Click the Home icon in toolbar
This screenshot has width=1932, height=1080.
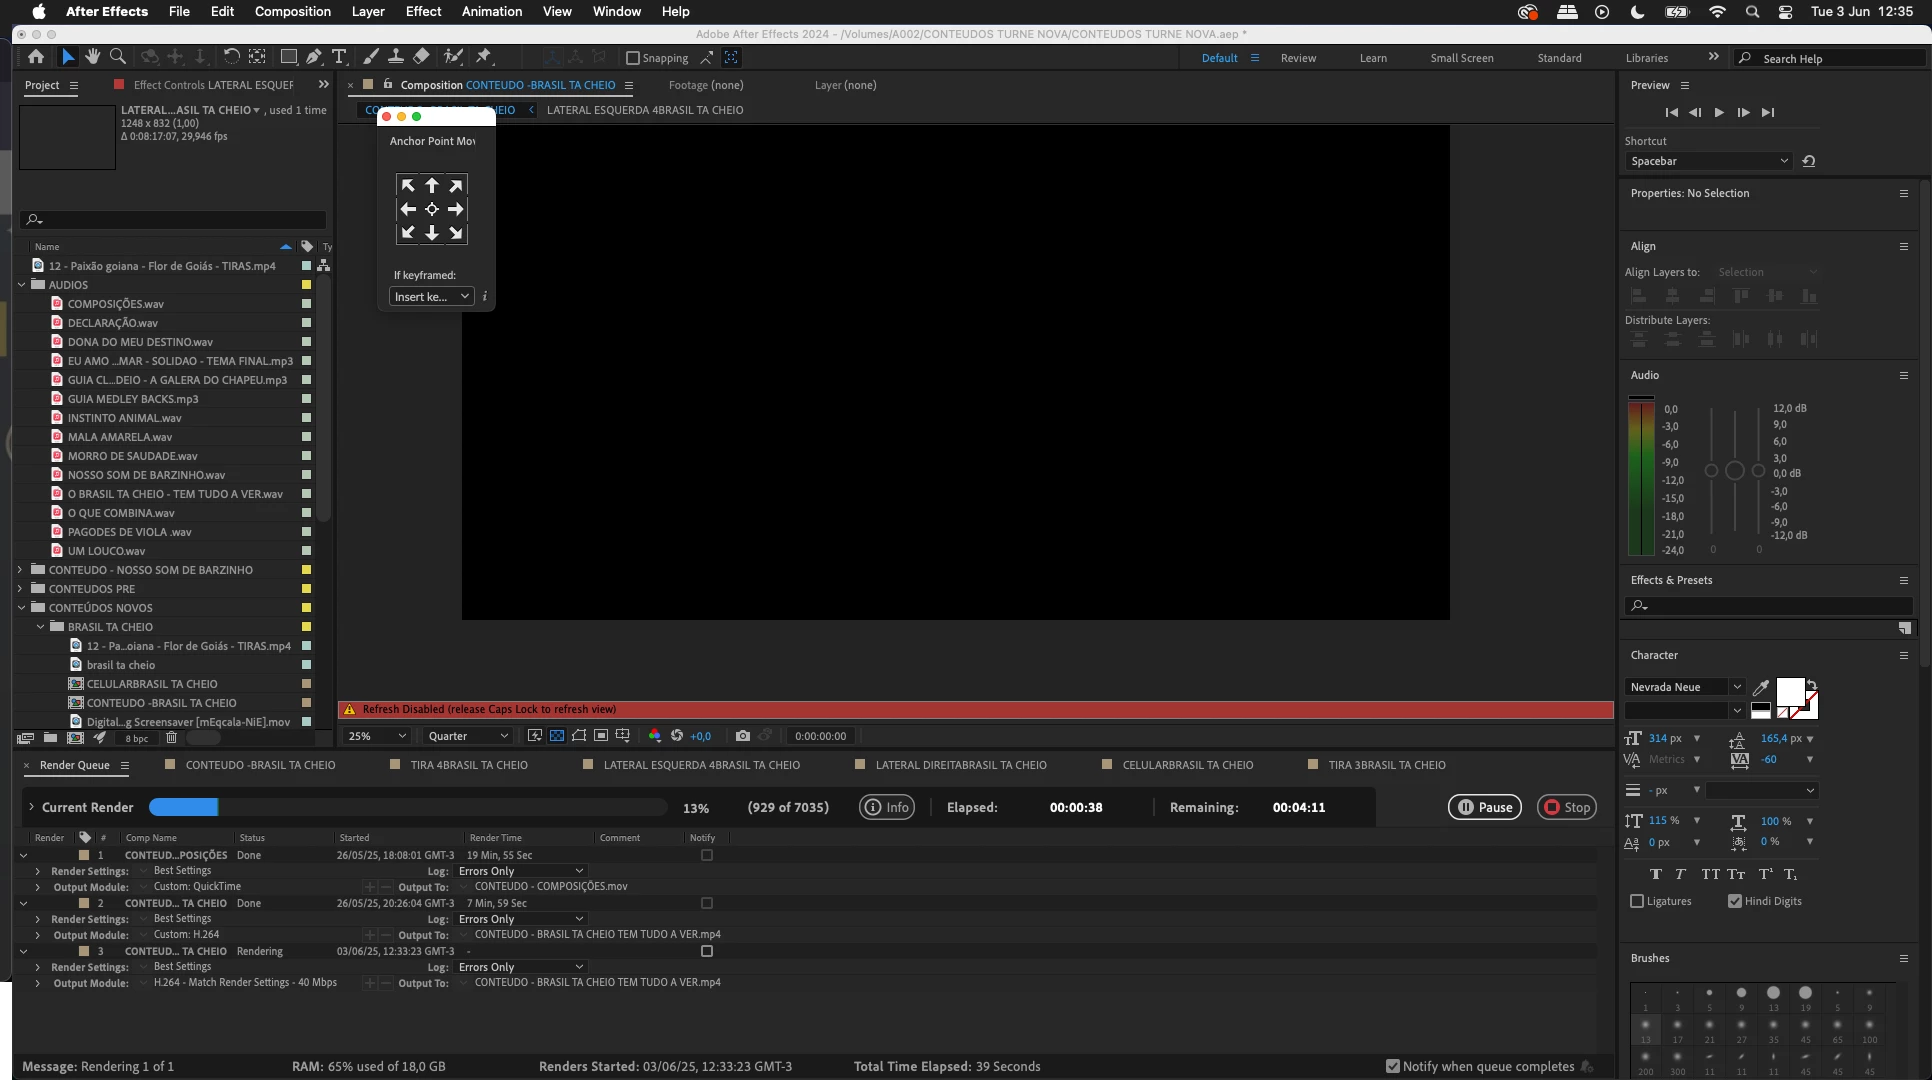pyautogui.click(x=36, y=57)
